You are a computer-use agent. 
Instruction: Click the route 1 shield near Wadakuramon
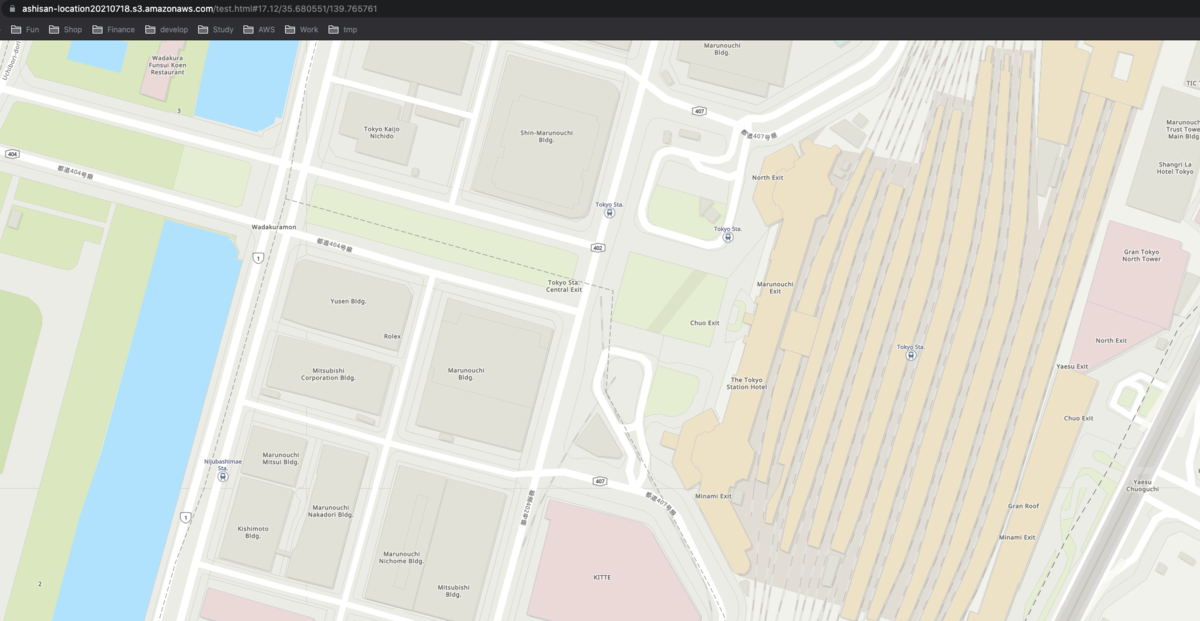click(x=258, y=258)
